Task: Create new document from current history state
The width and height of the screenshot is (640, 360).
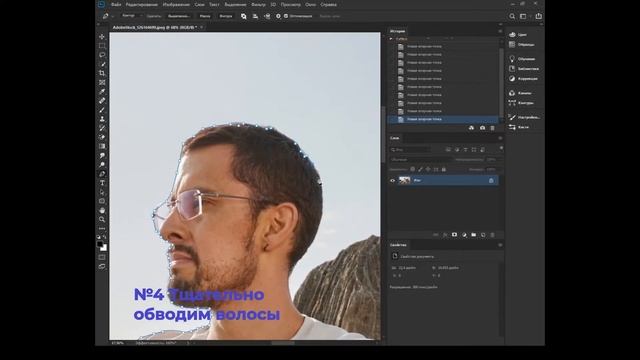Action: 471,128
